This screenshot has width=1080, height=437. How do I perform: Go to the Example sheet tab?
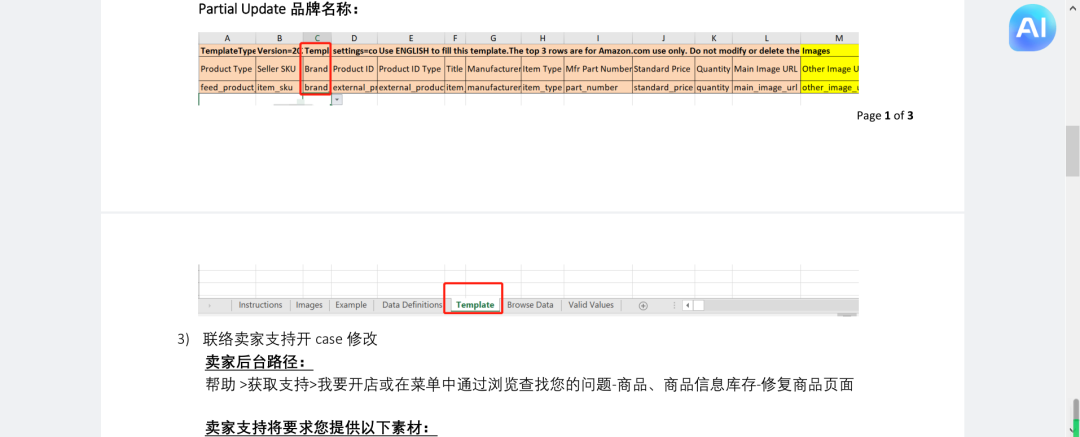350,305
